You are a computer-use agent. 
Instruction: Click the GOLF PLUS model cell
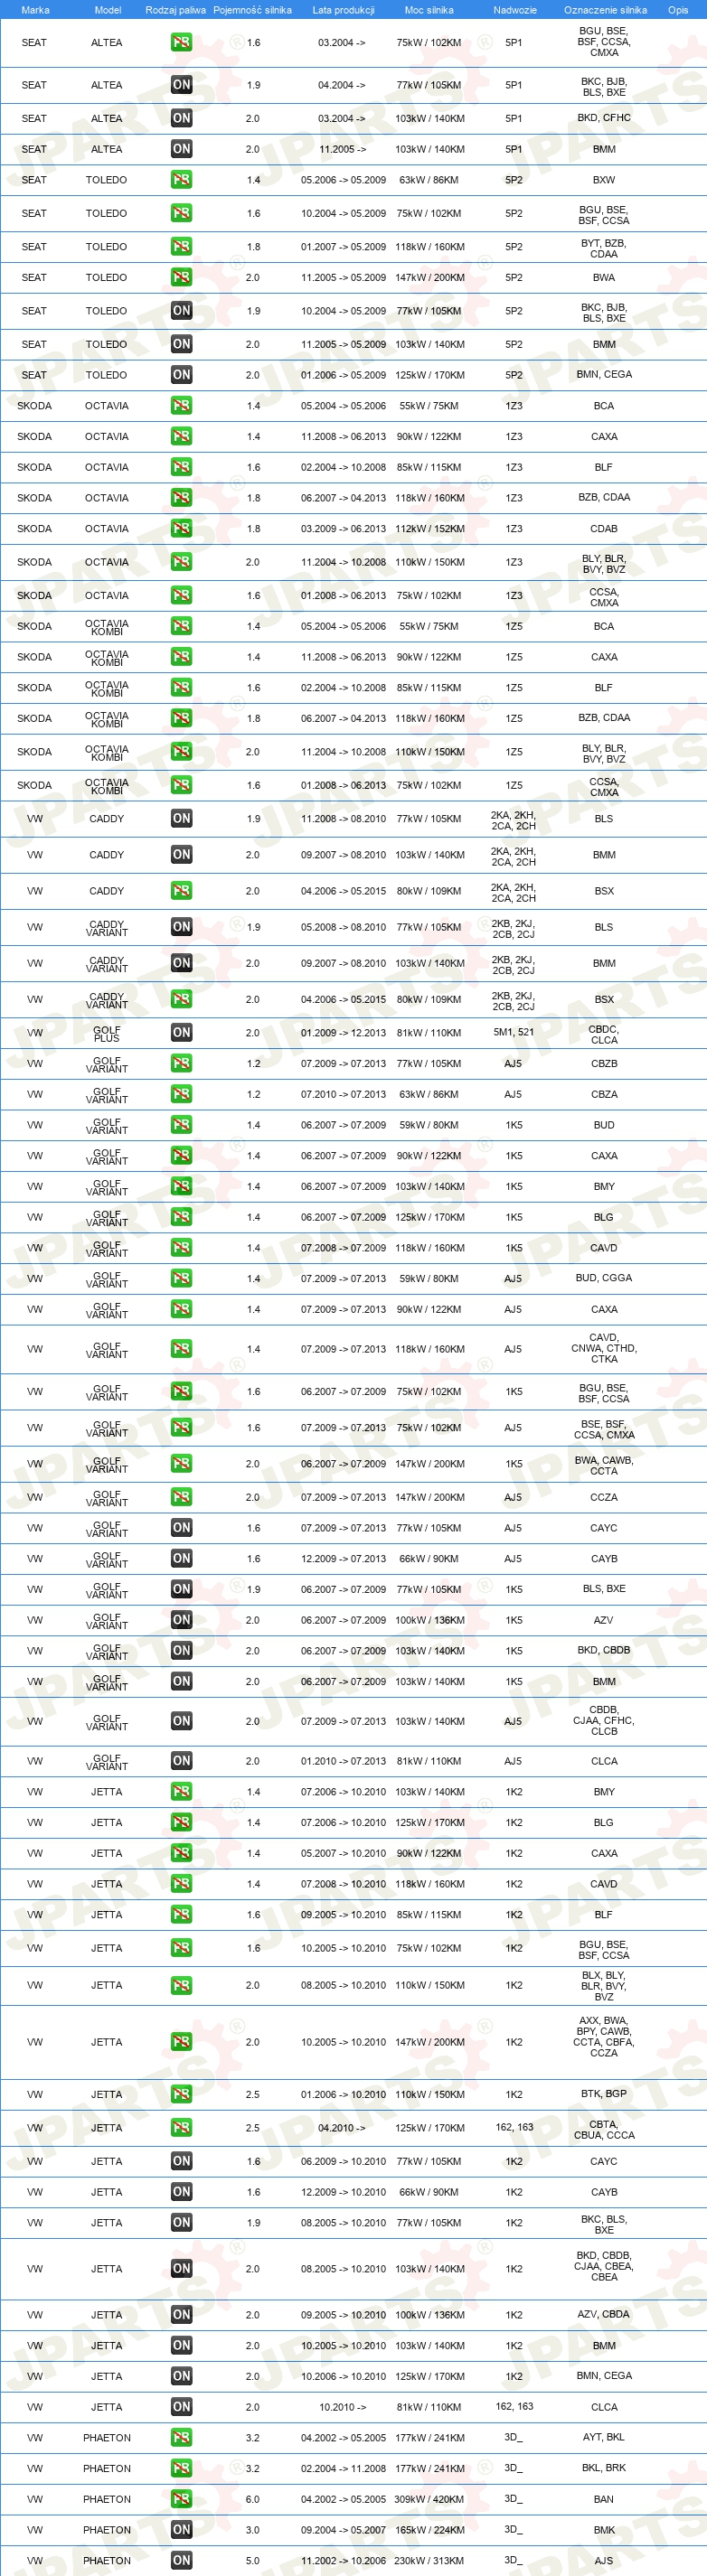coord(107,1034)
